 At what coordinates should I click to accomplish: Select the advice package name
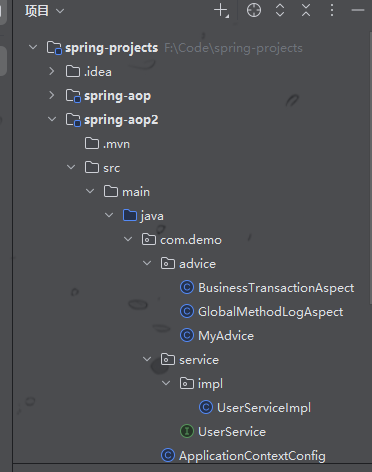[197, 264]
